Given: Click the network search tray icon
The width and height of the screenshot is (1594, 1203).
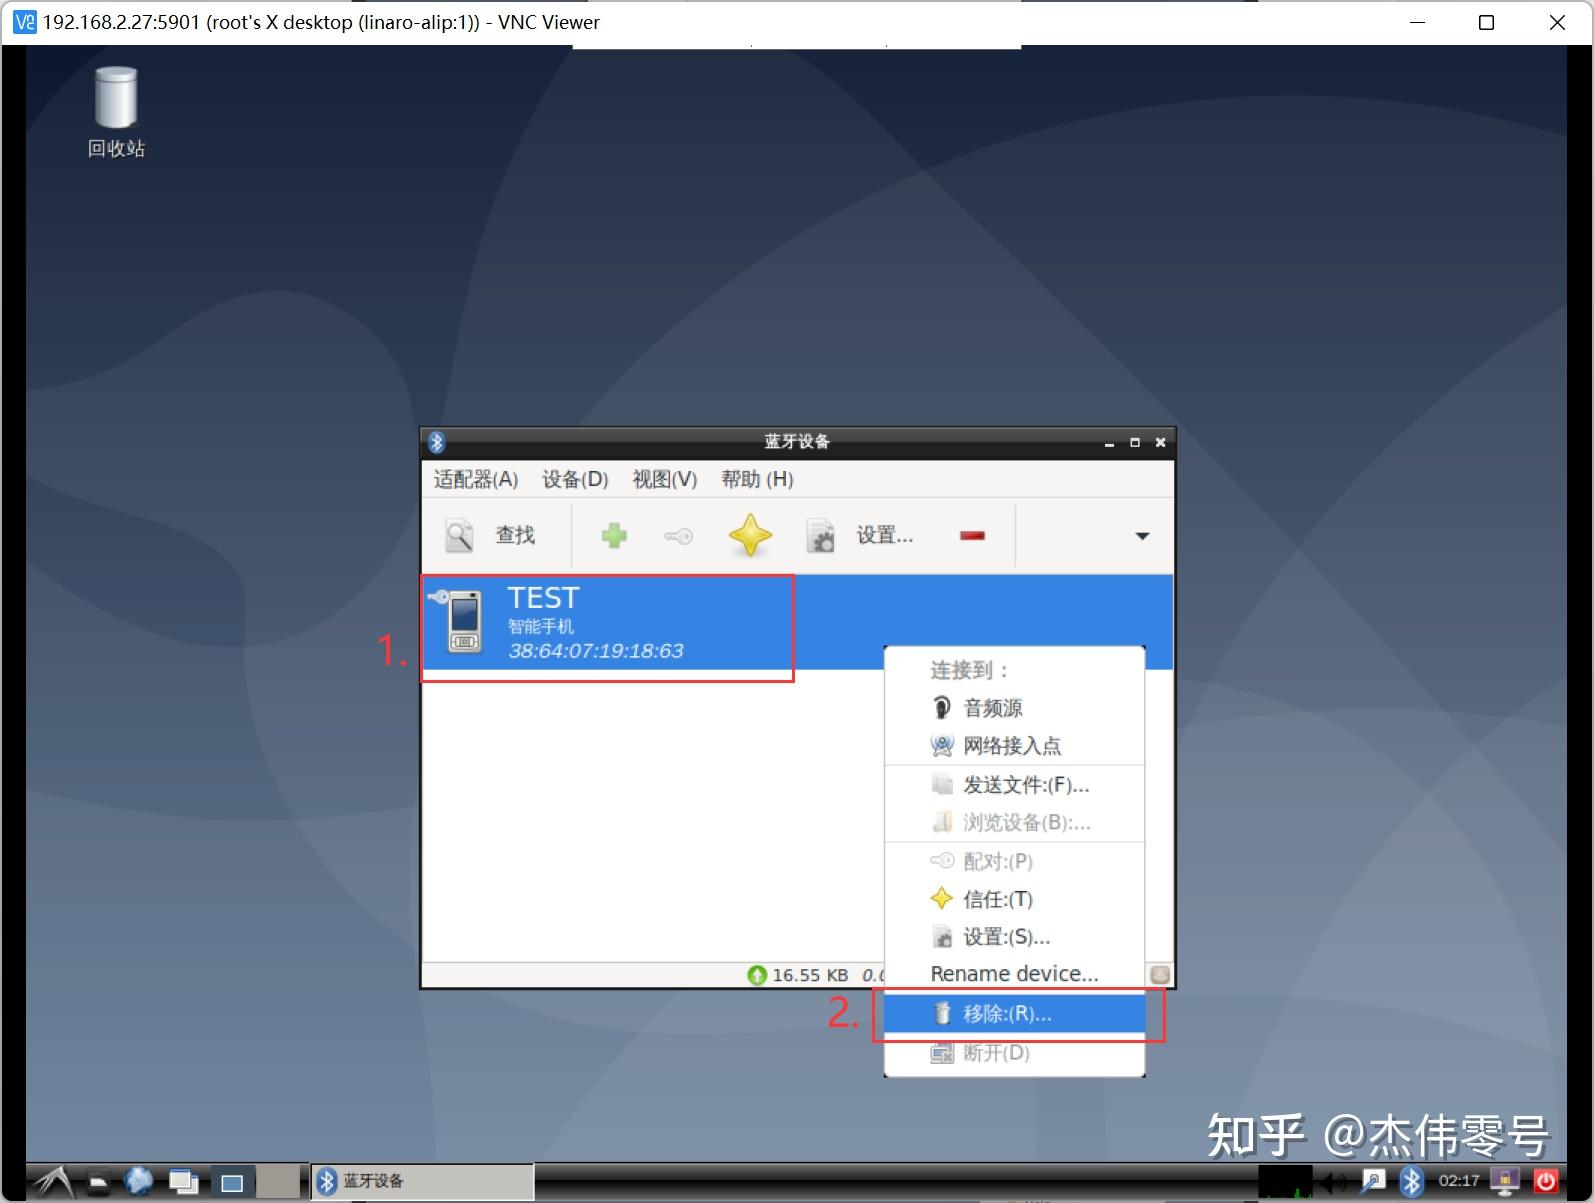Looking at the screenshot, I should (x=1374, y=1181).
